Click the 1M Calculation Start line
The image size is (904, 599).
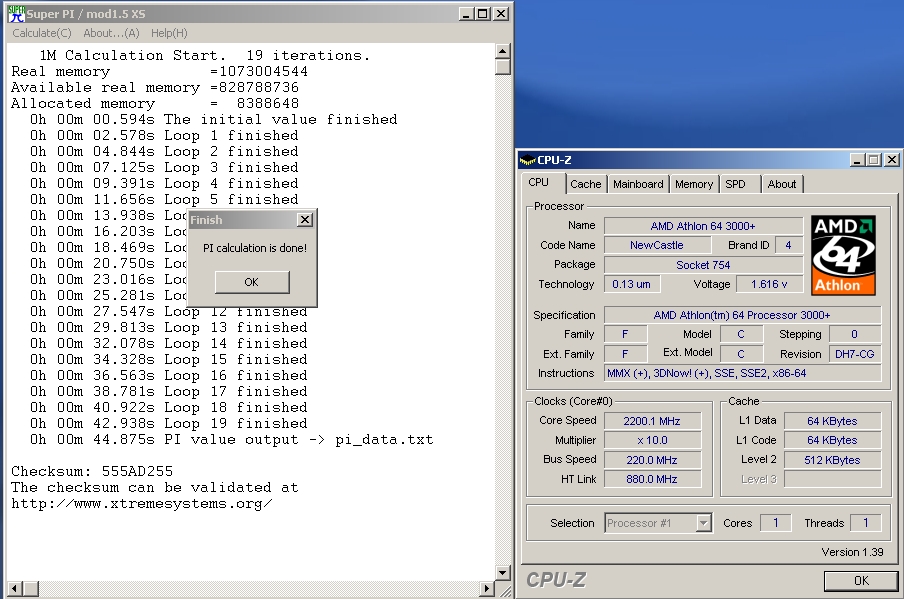(x=204, y=55)
